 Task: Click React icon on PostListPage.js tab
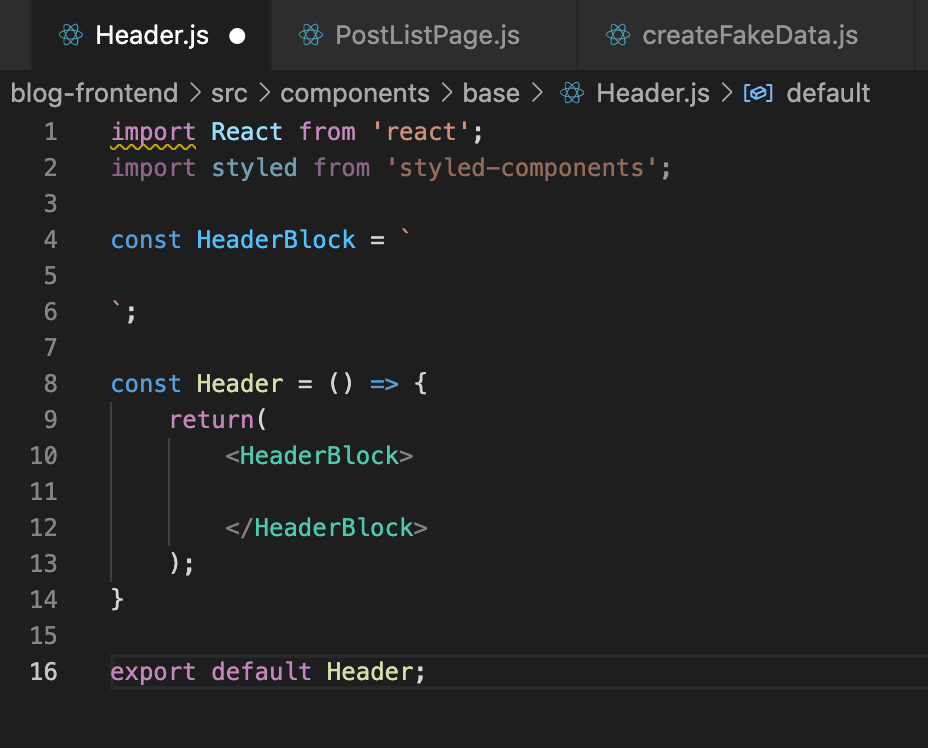(311, 36)
